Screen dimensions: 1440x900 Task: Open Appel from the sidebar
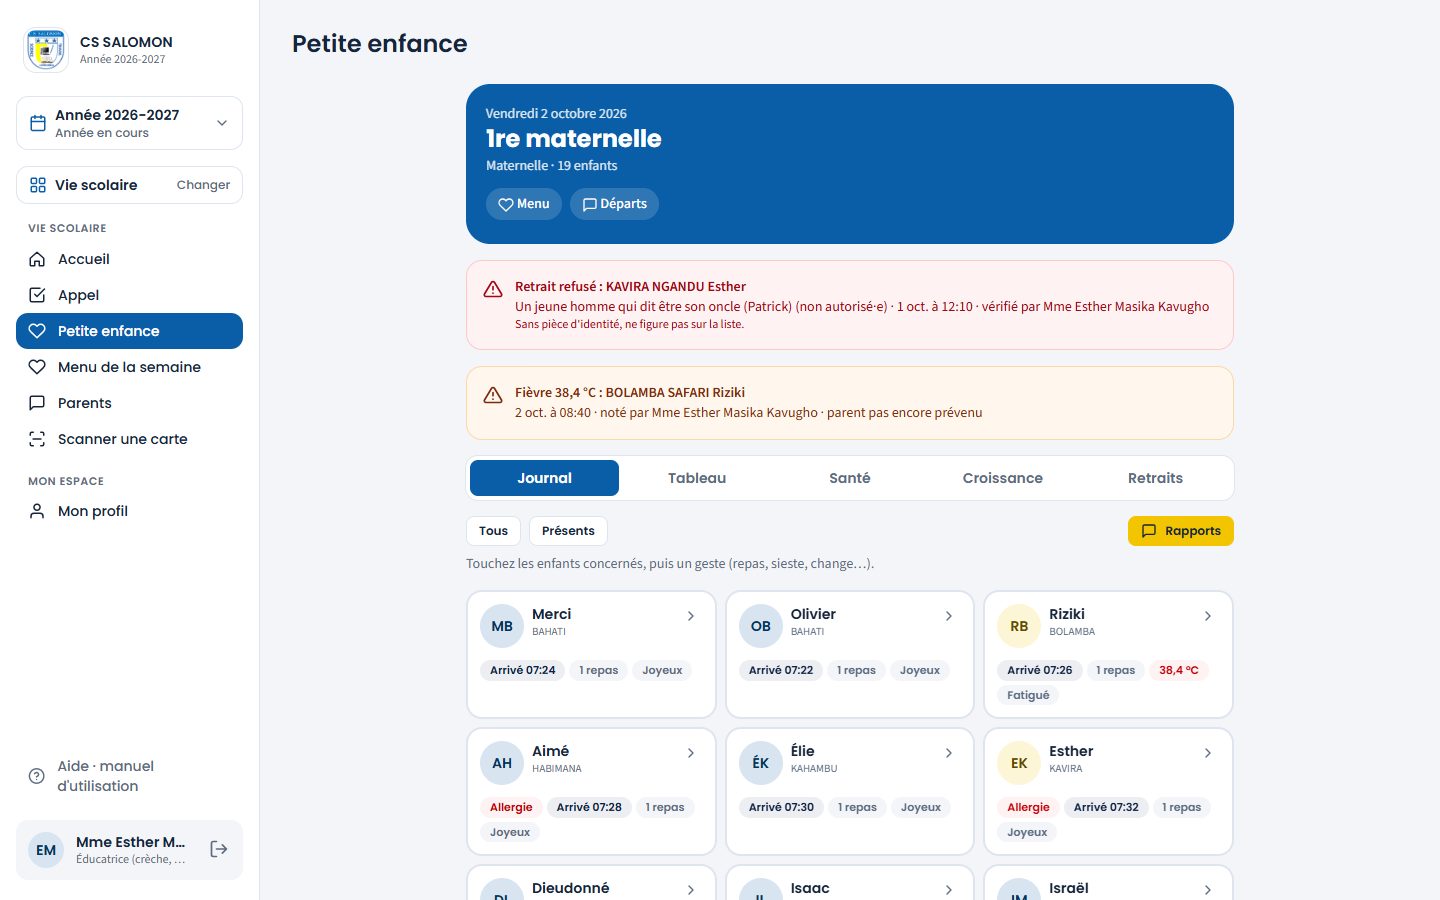pos(129,295)
